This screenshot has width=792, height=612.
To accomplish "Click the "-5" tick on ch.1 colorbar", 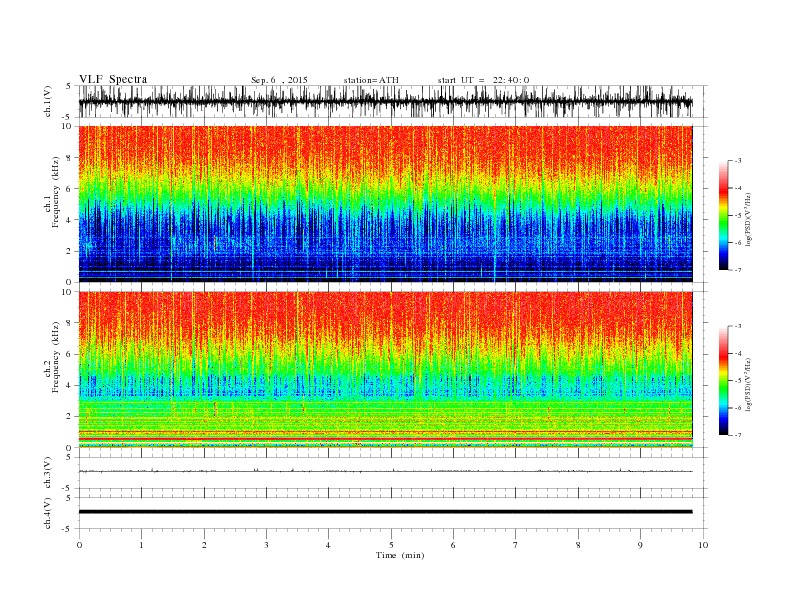I will pos(738,215).
